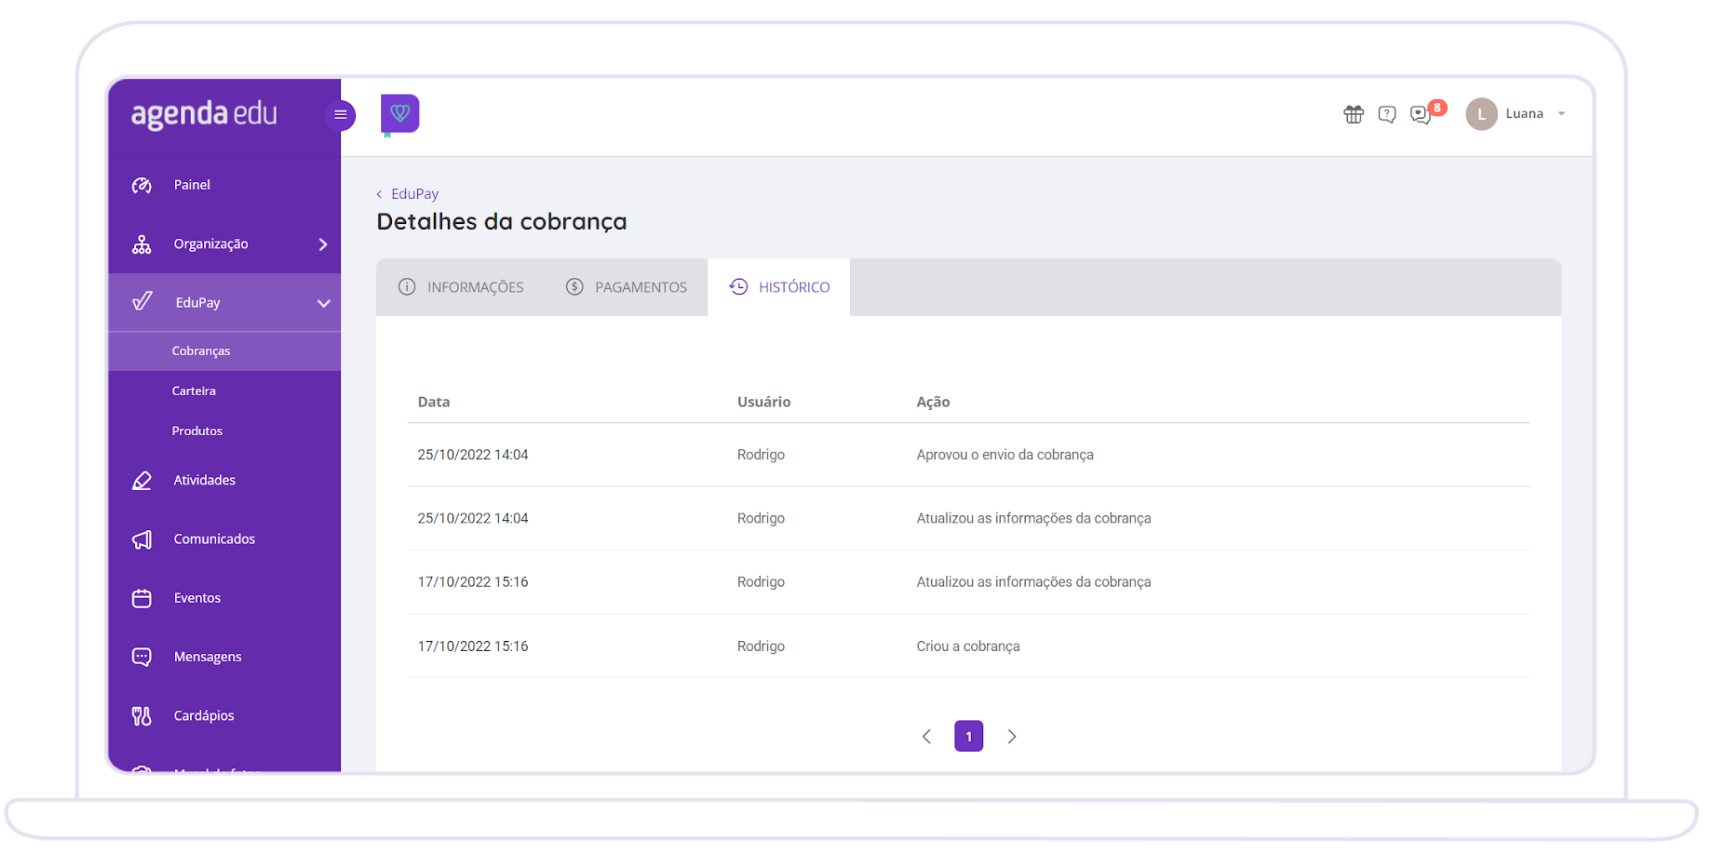Click Luana's avatar circle
The image size is (1713, 859).
(1481, 114)
